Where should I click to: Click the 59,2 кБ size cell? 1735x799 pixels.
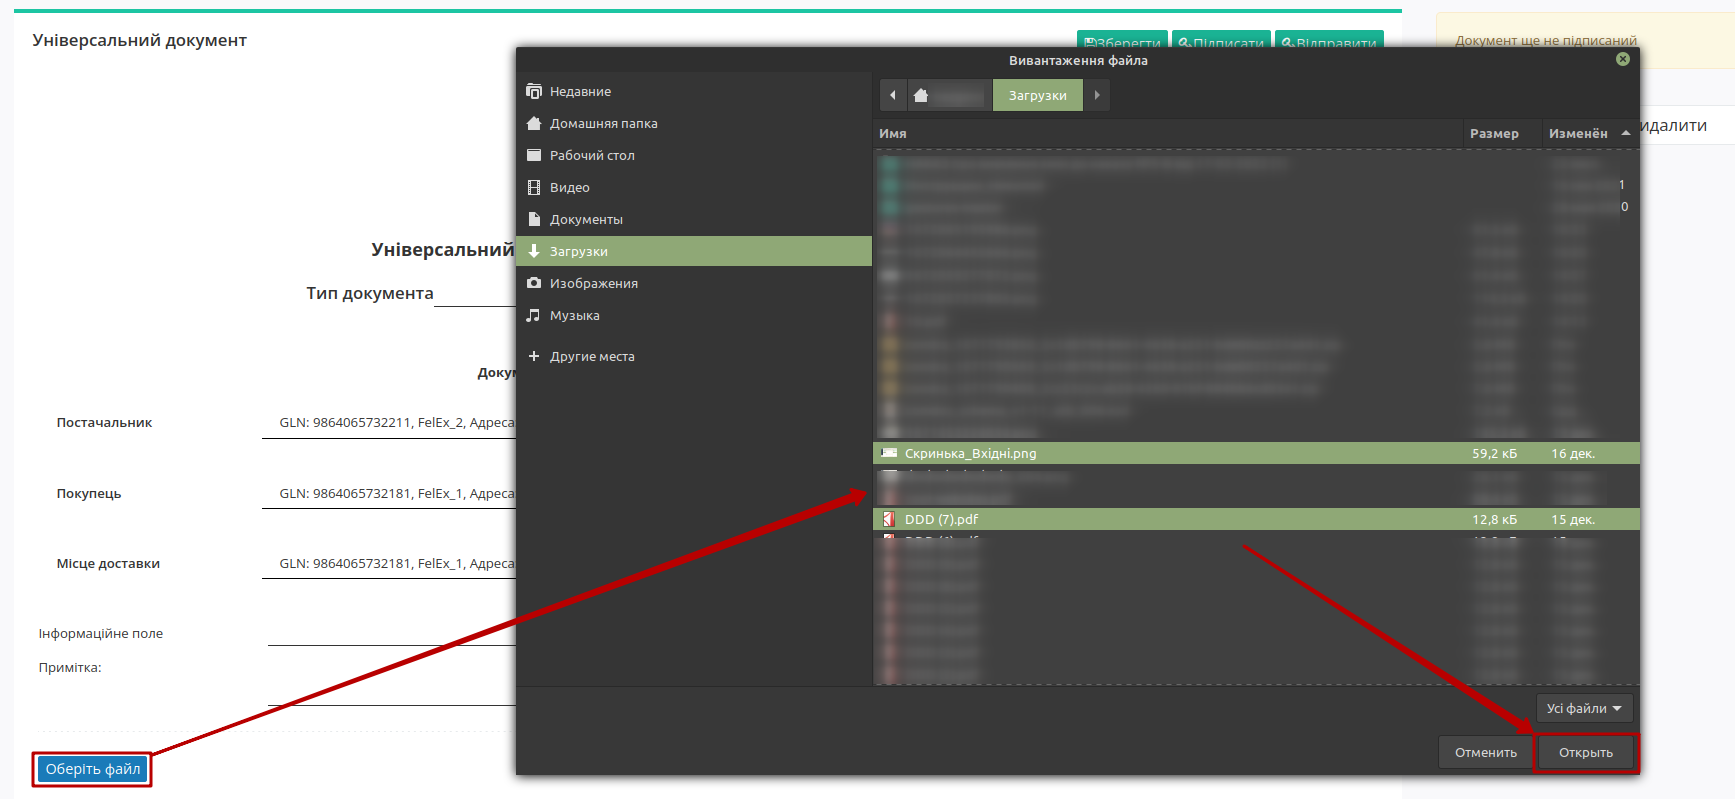[1494, 453]
